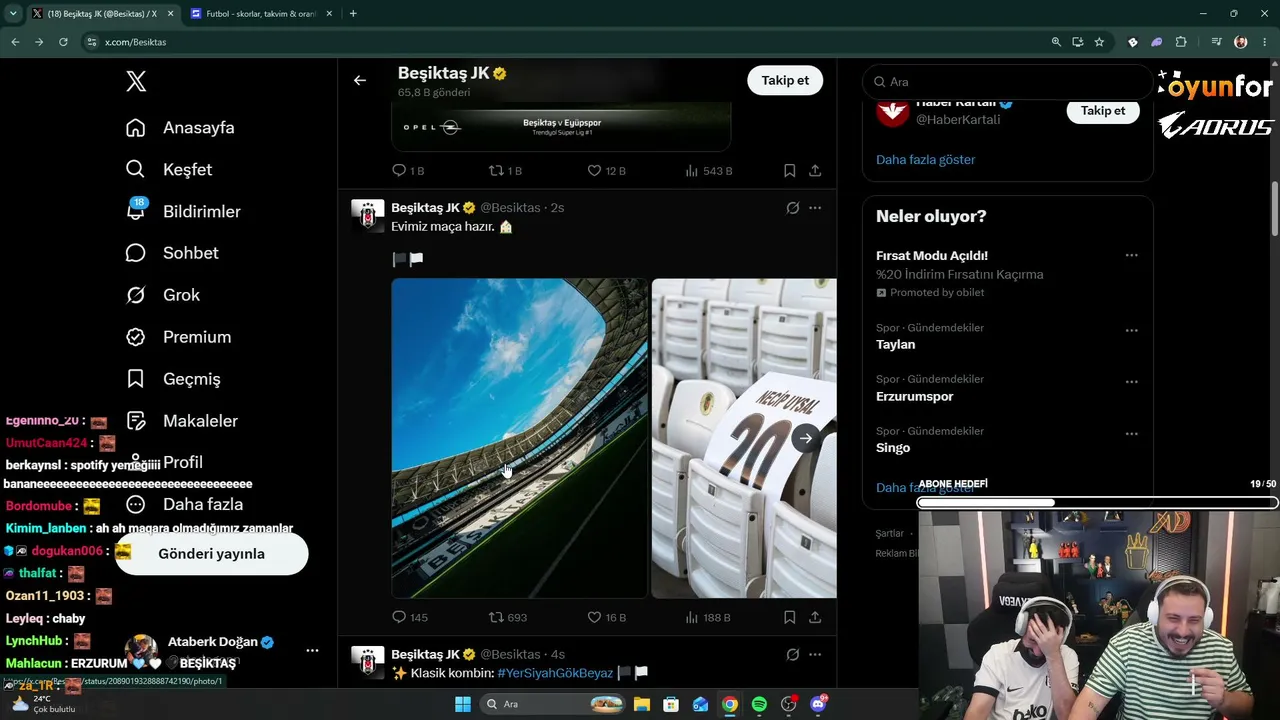Open Bildirimler notifications
Viewport: 1280px width, 720px height.
(183, 212)
